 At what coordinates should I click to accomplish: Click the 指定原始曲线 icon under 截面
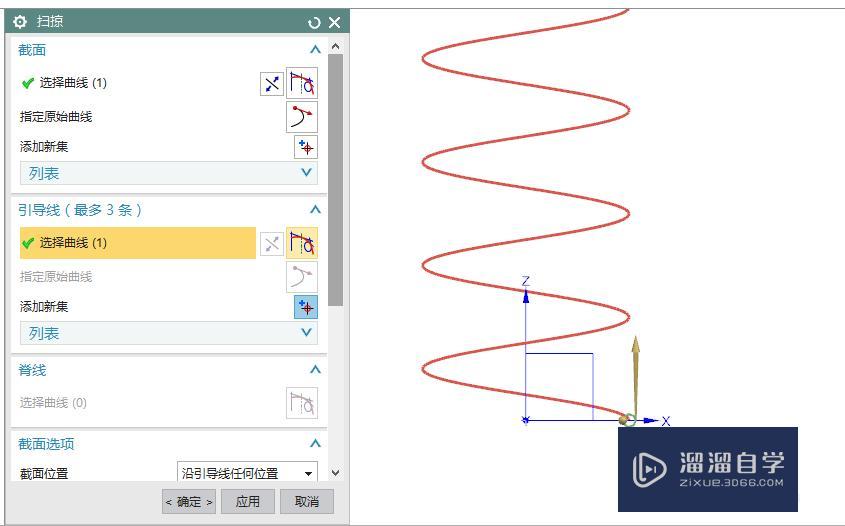(x=302, y=117)
